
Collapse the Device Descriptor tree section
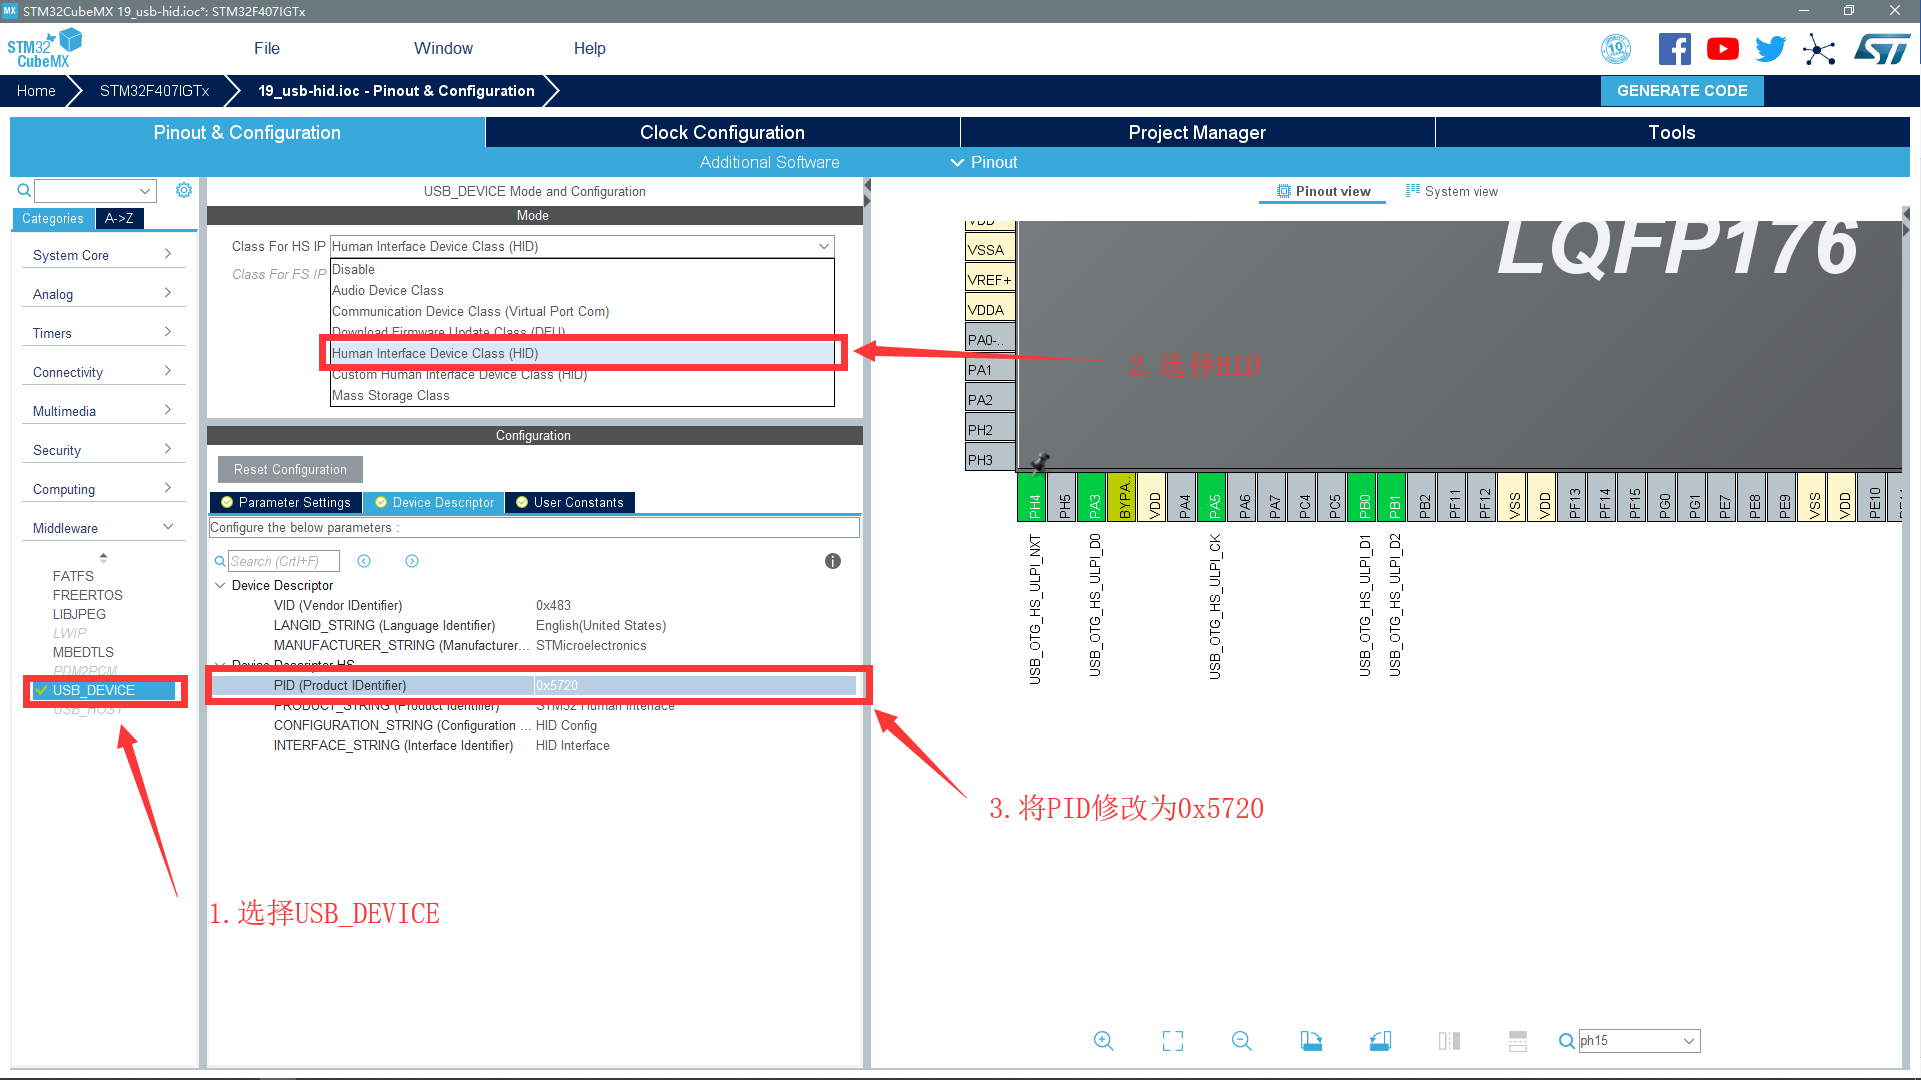pyautogui.click(x=220, y=585)
